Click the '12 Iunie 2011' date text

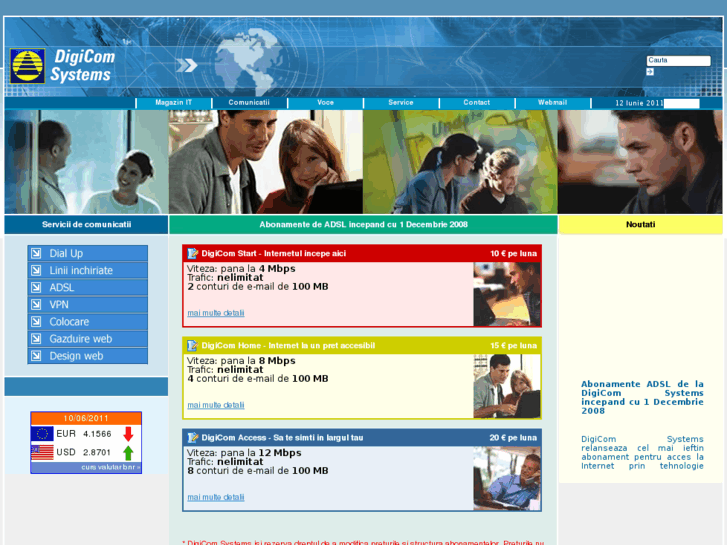click(639, 103)
